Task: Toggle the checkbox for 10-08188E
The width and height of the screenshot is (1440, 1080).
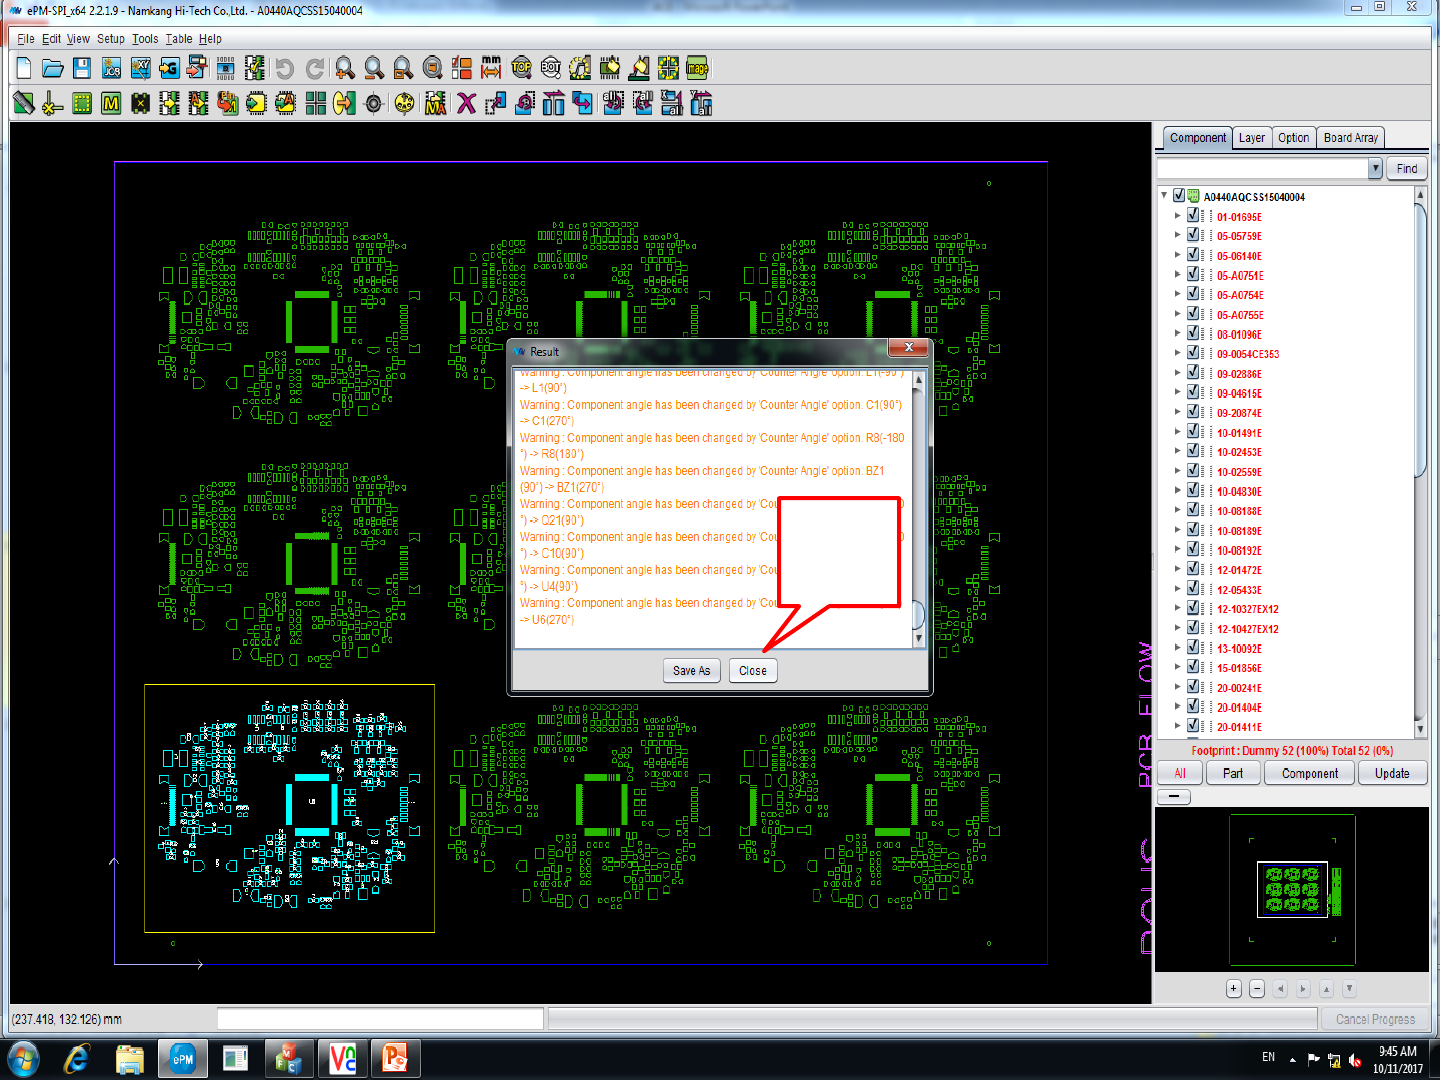Action: (x=1193, y=510)
